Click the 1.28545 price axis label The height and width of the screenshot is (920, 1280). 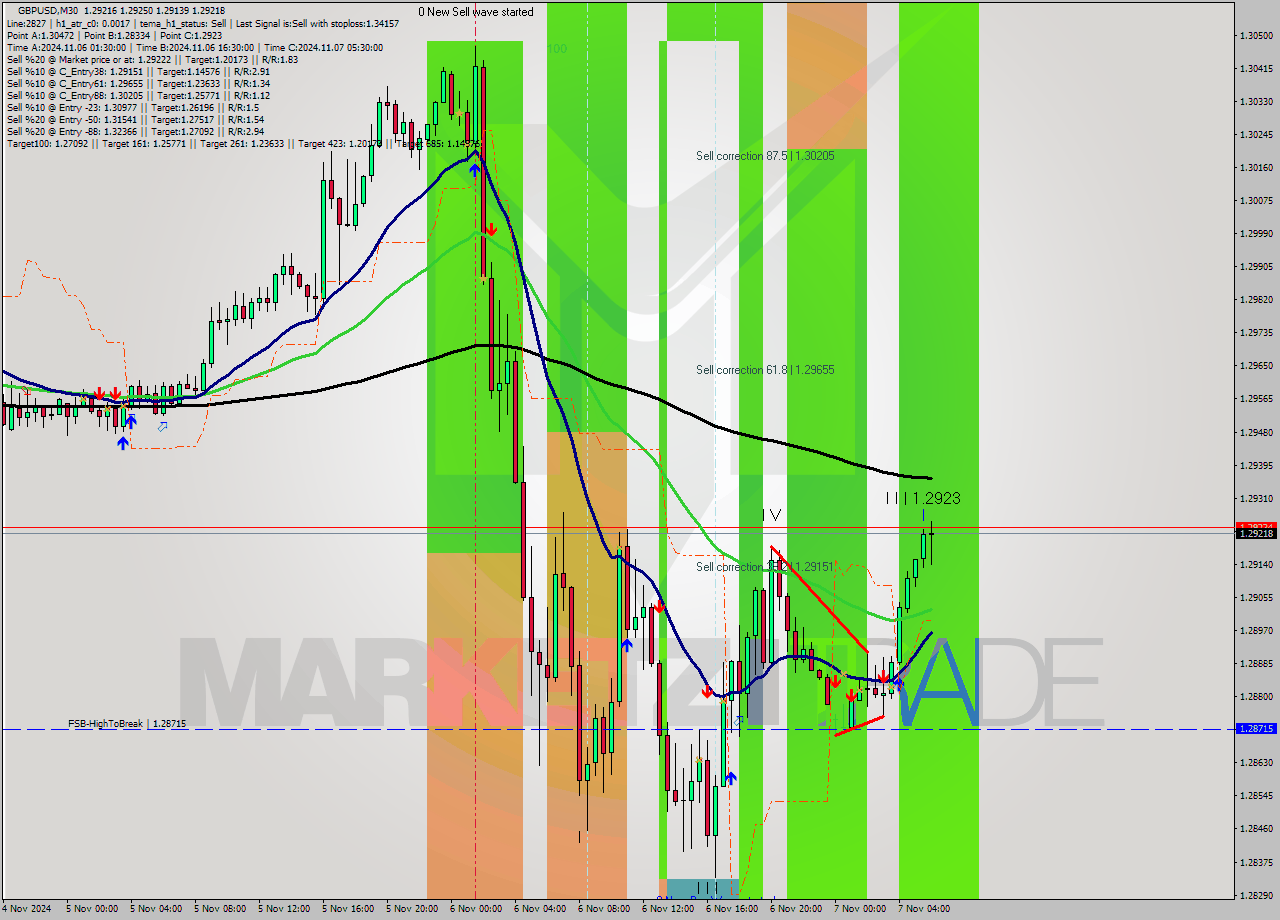[1256, 795]
